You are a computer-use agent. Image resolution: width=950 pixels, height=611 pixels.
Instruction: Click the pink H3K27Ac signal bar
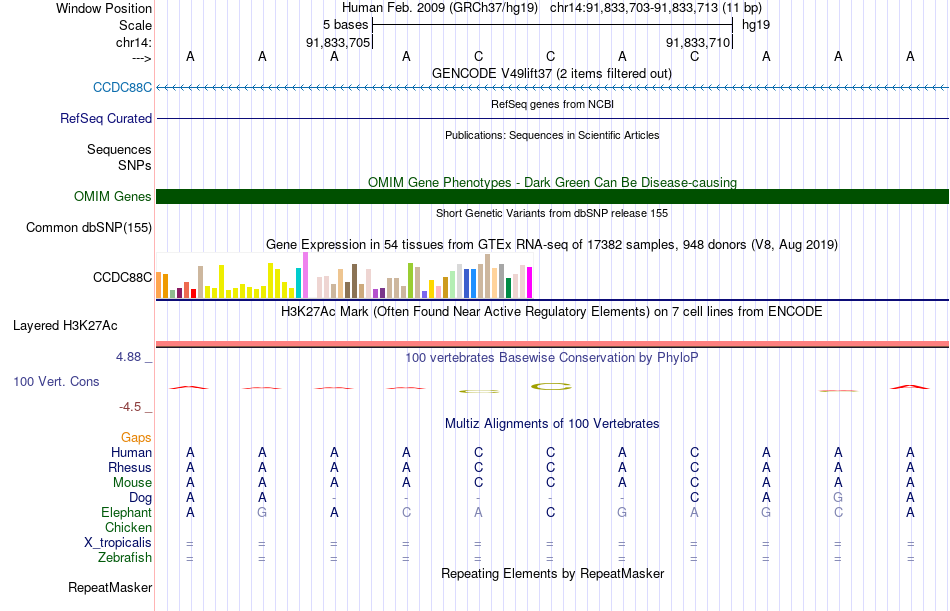(x=552, y=344)
